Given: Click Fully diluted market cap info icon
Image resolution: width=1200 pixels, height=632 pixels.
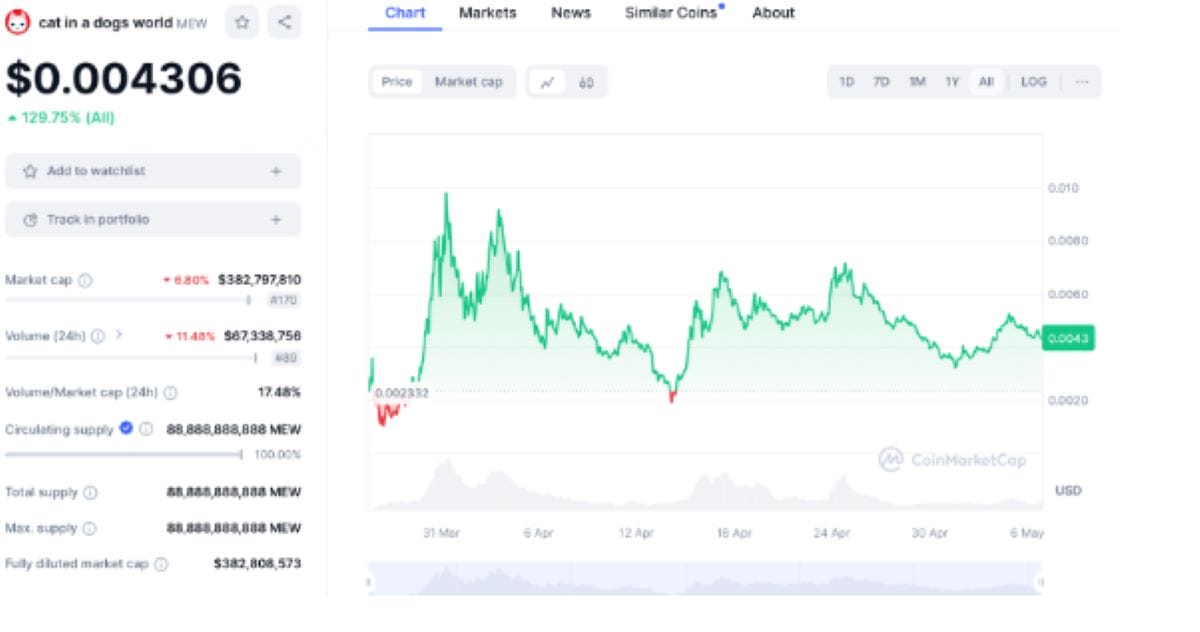Looking at the screenshot, I should coord(161,564).
